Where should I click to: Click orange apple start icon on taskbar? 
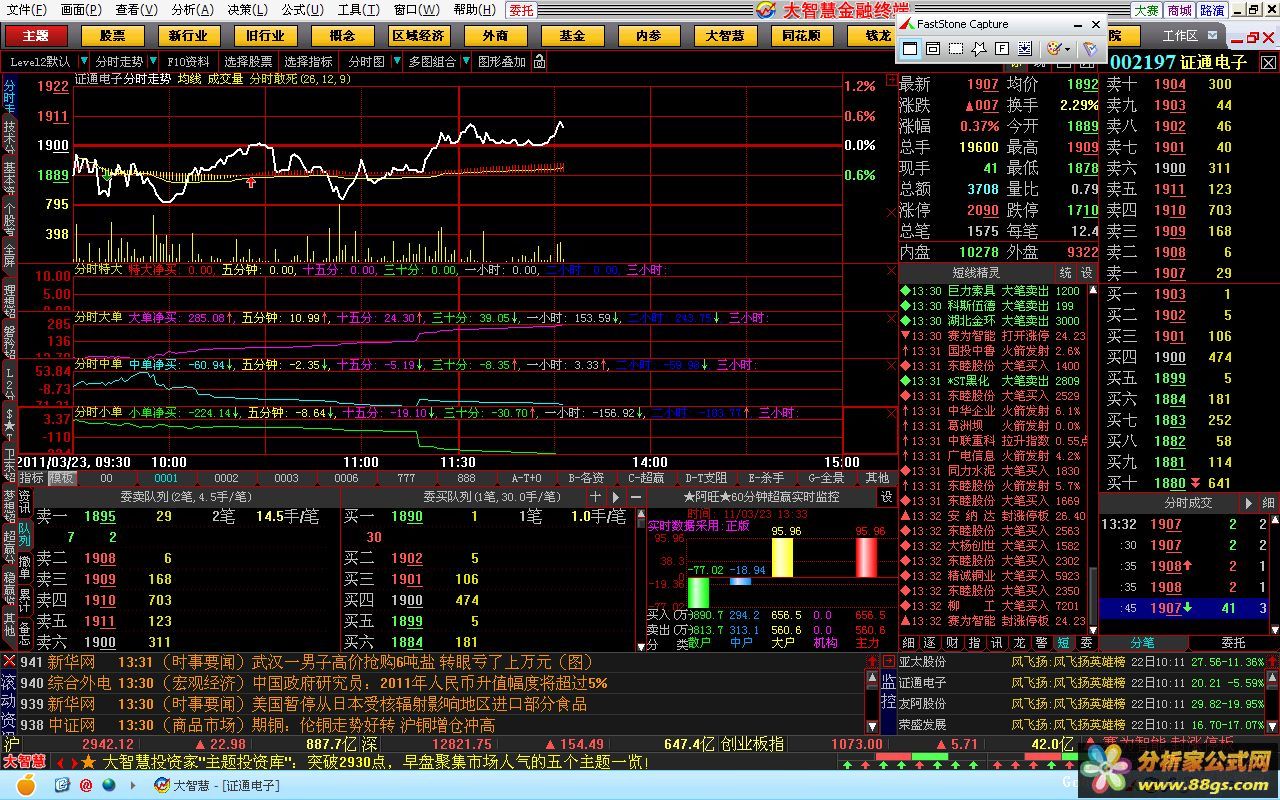(25, 785)
